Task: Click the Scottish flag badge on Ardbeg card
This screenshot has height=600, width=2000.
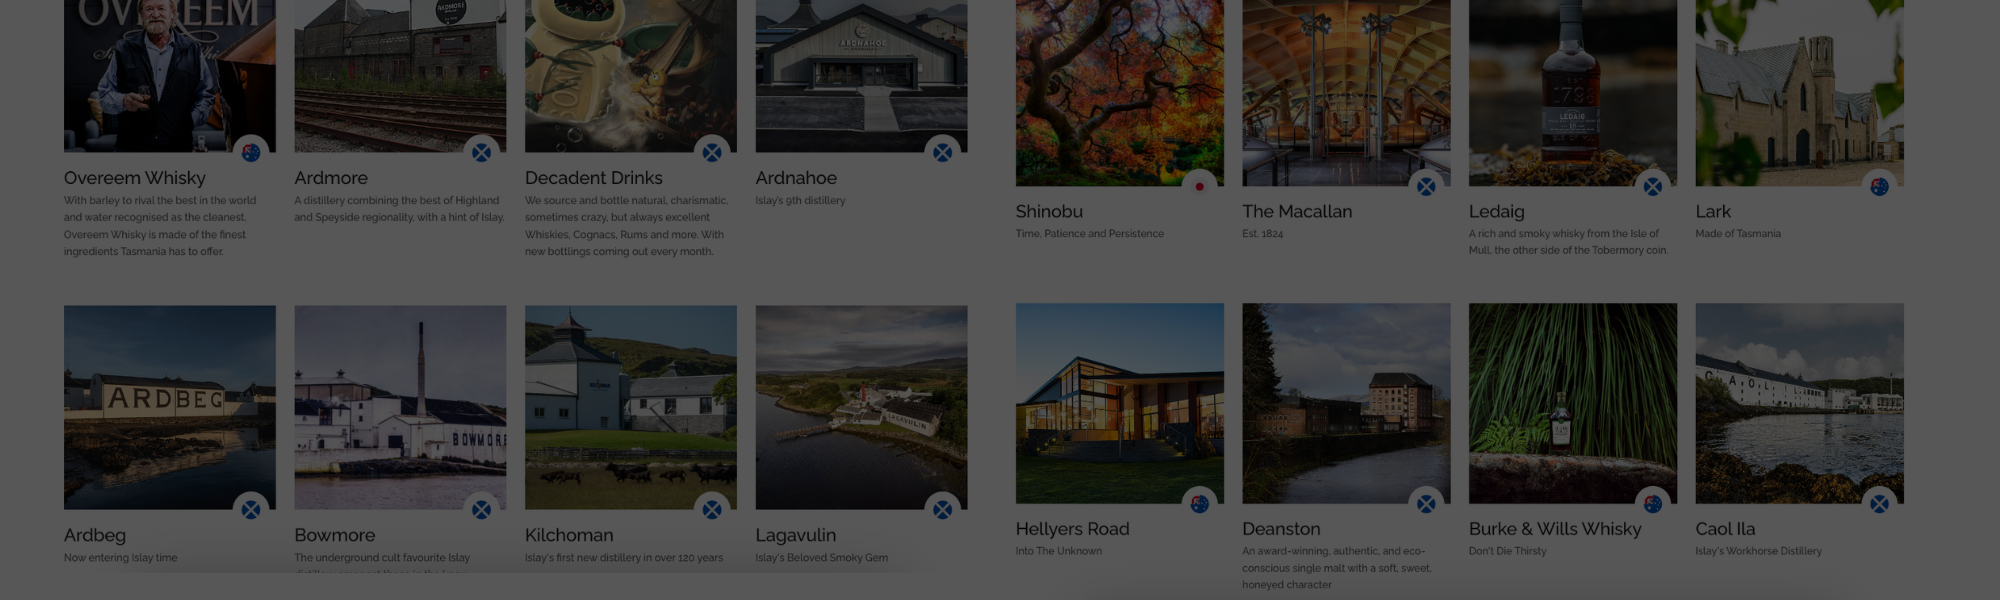Action: (251, 510)
